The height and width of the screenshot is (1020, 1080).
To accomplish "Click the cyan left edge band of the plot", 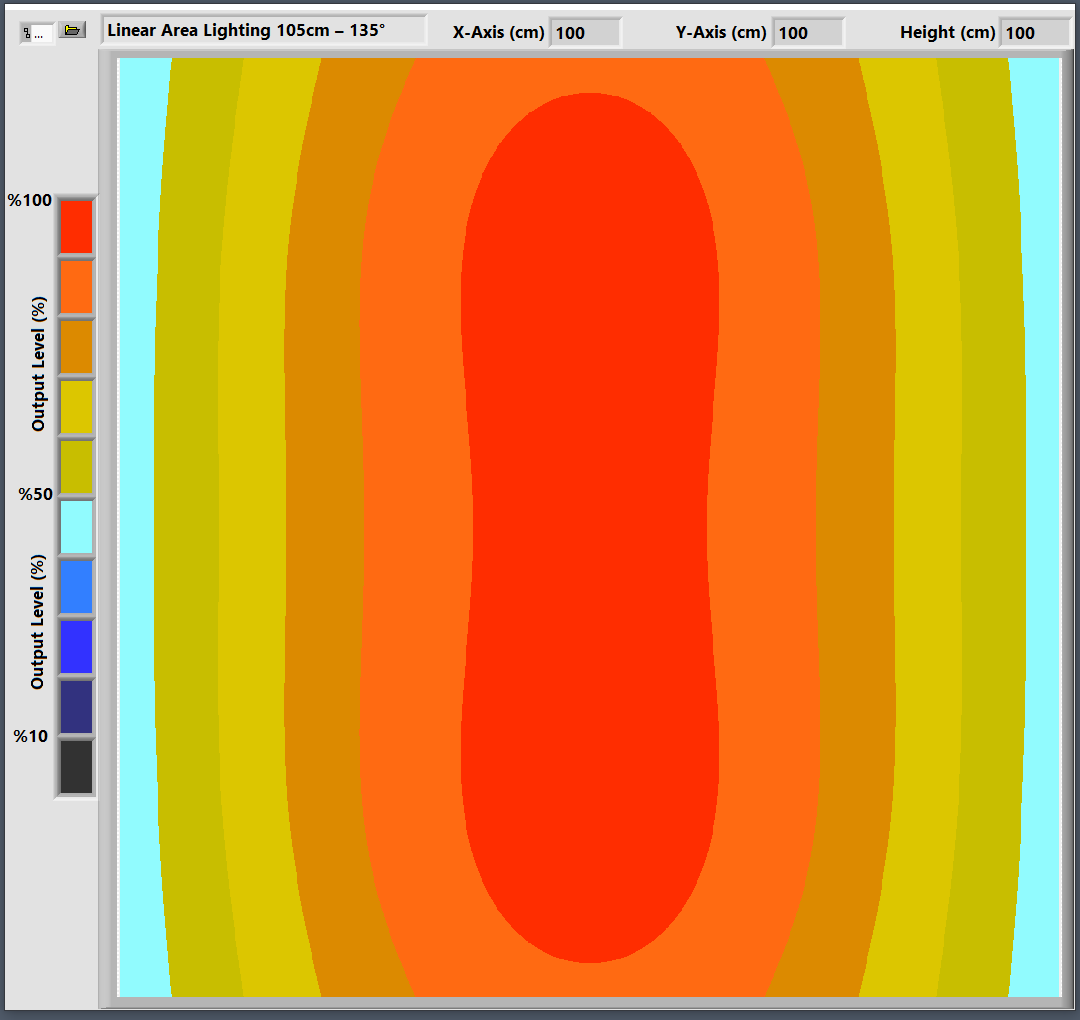I will (136, 527).
